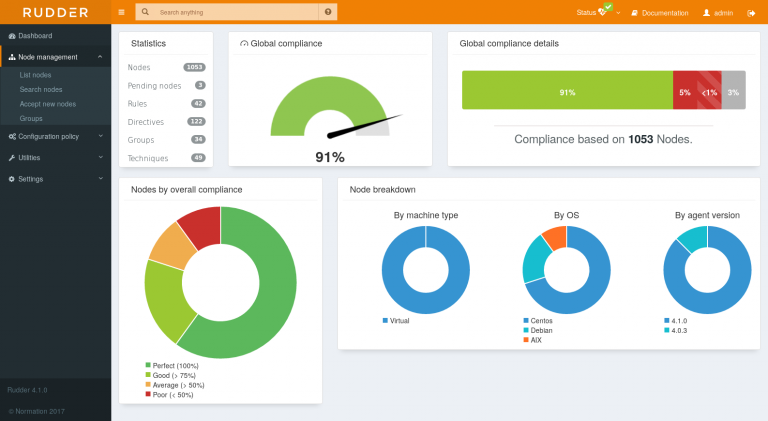Click the logout icon at the top right
This screenshot has height=421, width=768.
pos(751,13)
